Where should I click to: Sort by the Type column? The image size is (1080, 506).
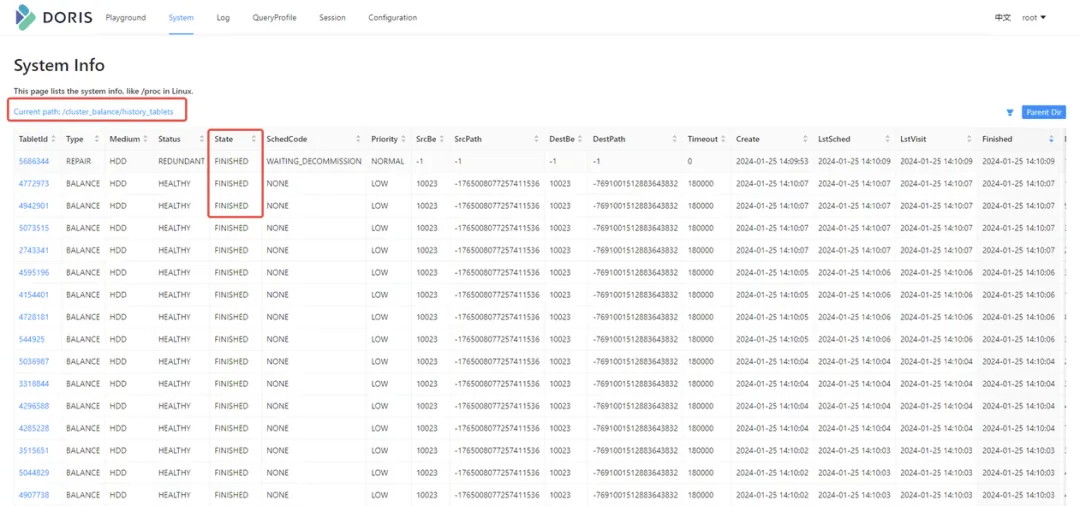point(96,139)
